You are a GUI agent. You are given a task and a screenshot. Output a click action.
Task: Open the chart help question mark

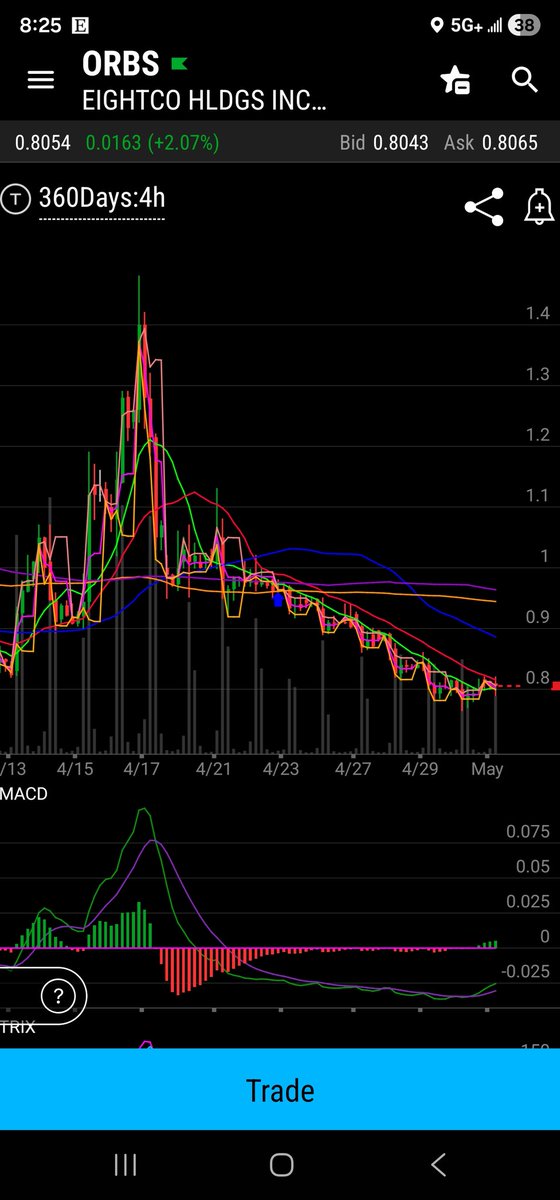pos(58,995)
